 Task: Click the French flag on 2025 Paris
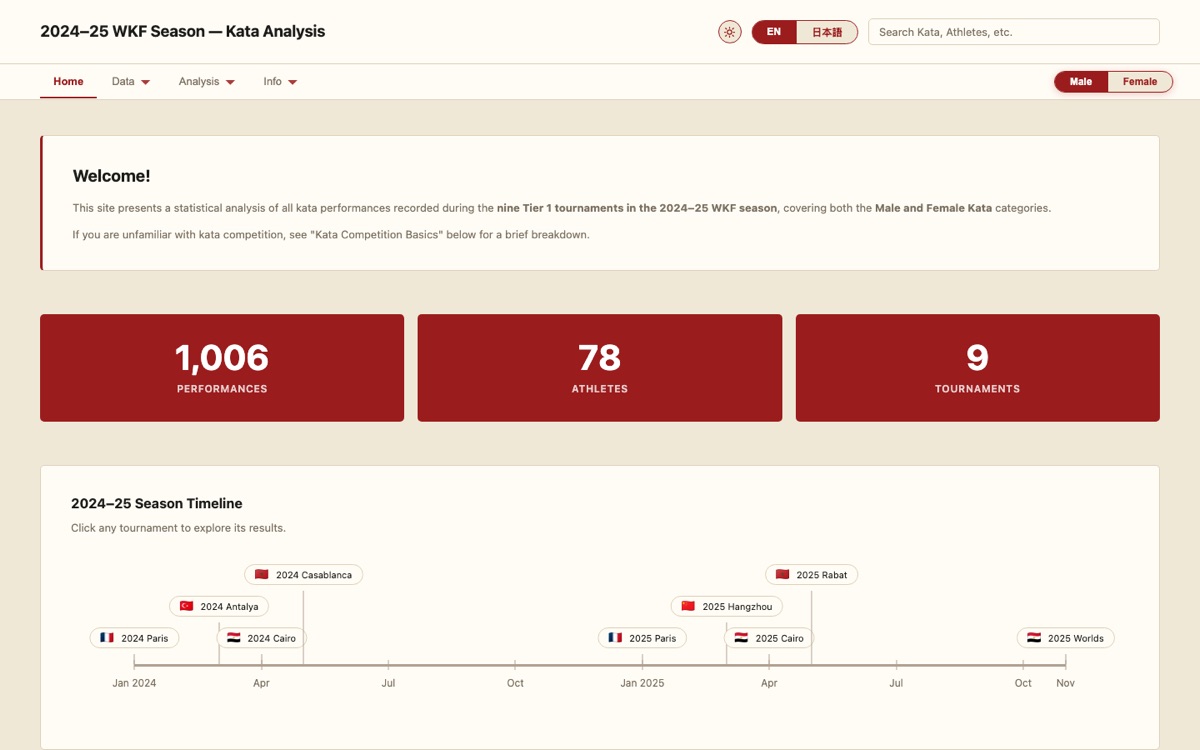pos(615,638)
